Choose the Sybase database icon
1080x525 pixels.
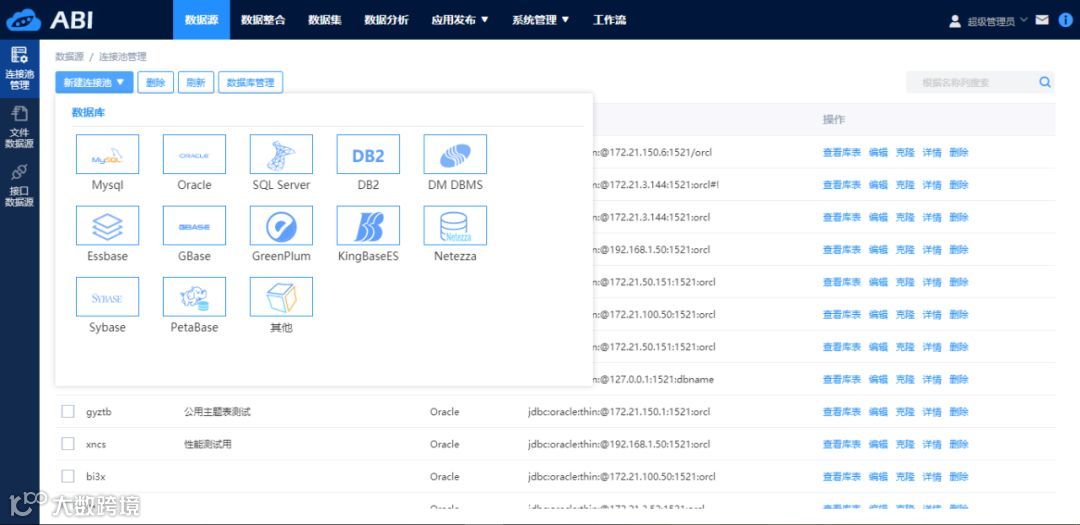click(x=107, y=297)
